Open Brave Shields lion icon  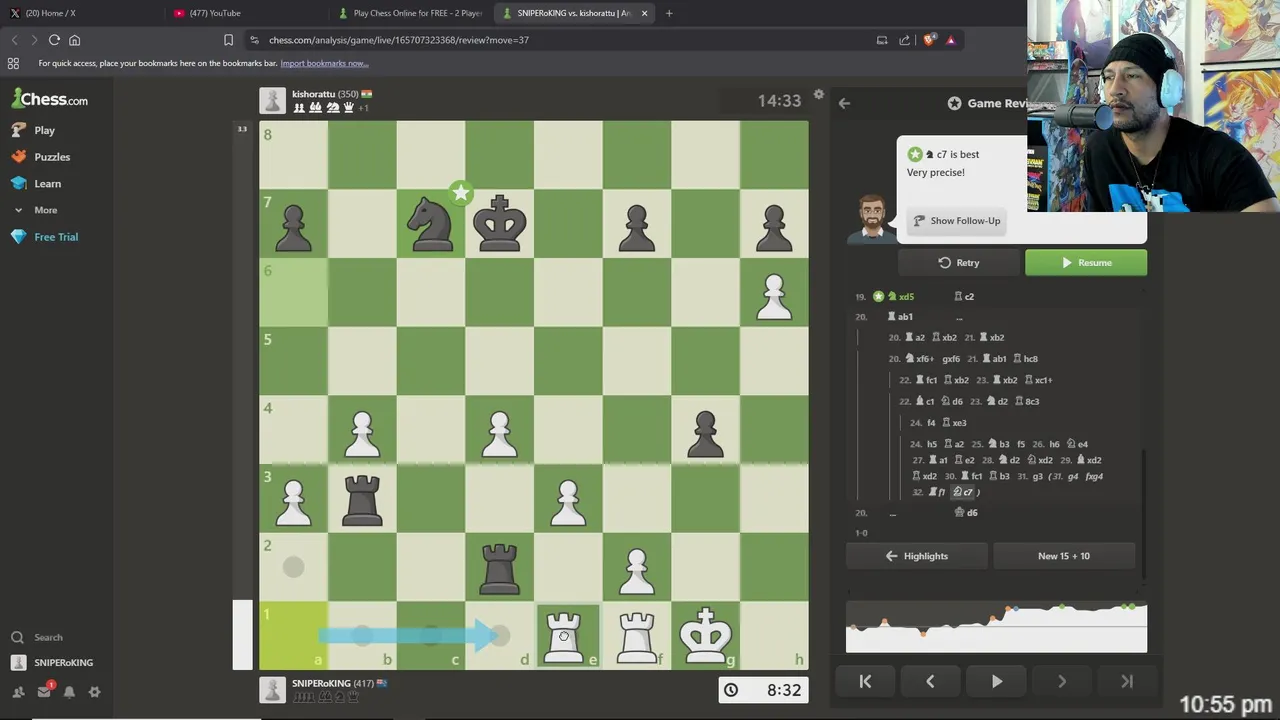[929, 40]
